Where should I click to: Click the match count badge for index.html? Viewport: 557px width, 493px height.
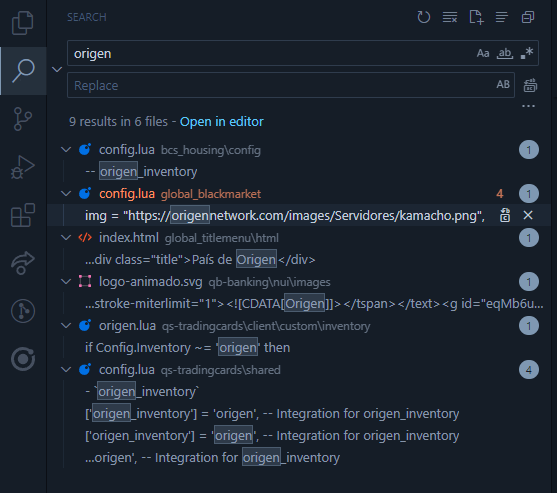click(529, 238)
